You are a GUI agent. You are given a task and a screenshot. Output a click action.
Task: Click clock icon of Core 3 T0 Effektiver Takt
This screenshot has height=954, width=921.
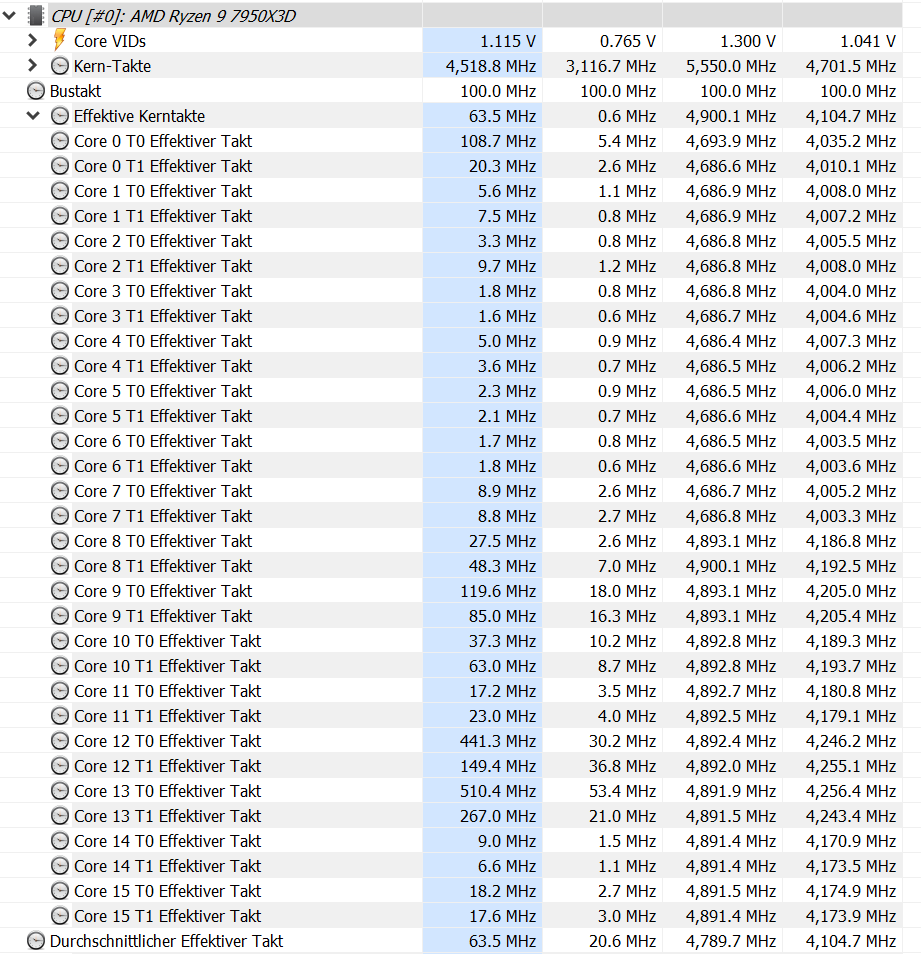(x=60, y=291)
